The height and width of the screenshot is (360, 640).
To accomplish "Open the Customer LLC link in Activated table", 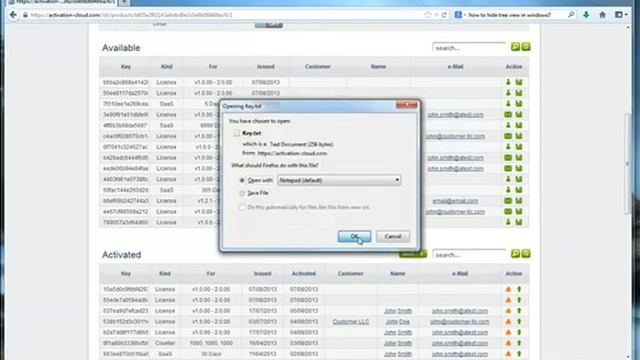I will coord(351,322).
